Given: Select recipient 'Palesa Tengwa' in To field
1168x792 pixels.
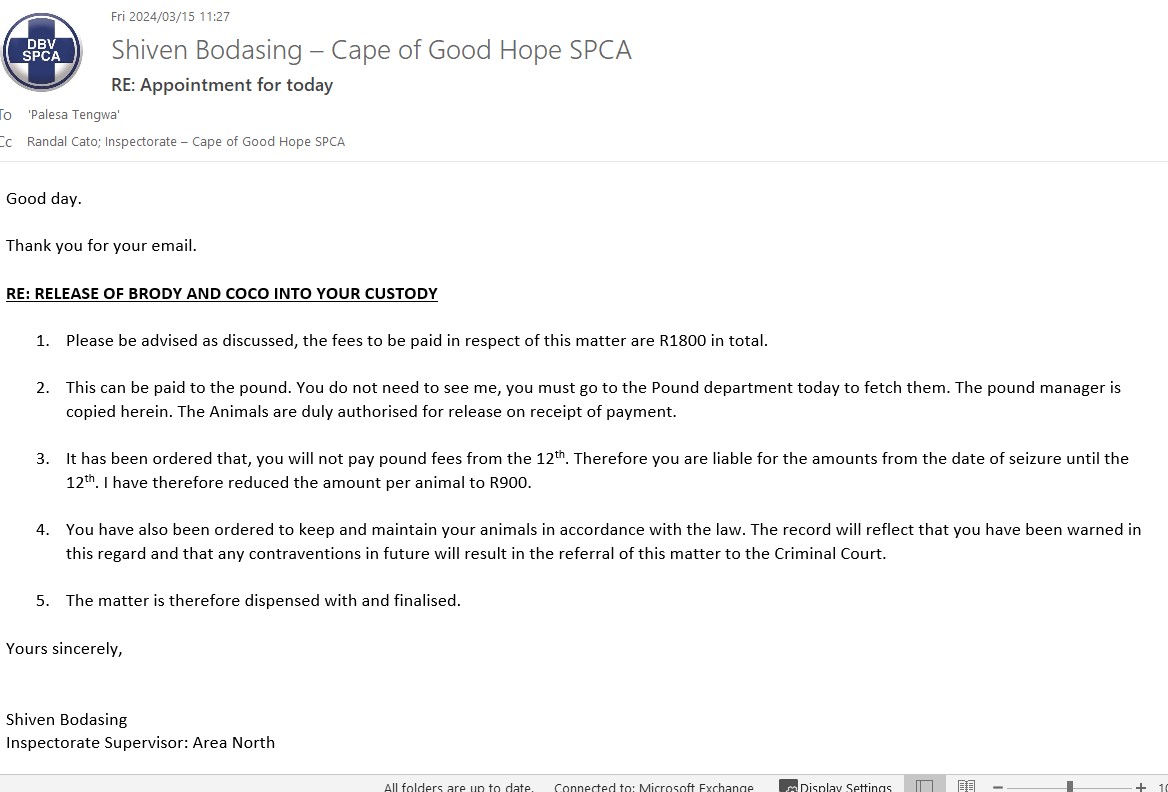Looking at the screenshot, I should 74,115.
